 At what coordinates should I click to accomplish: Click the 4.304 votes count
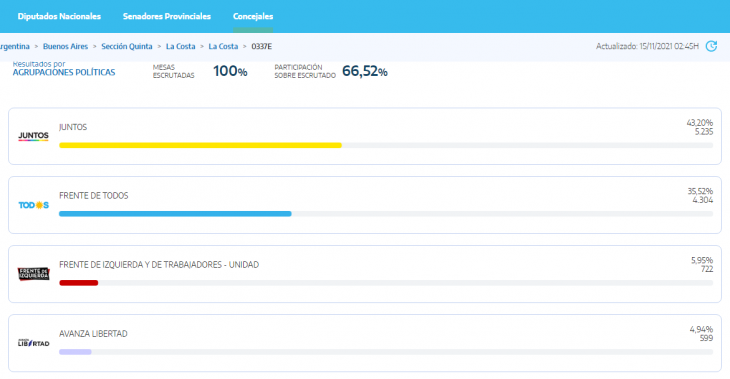click(x=703, y=200)
